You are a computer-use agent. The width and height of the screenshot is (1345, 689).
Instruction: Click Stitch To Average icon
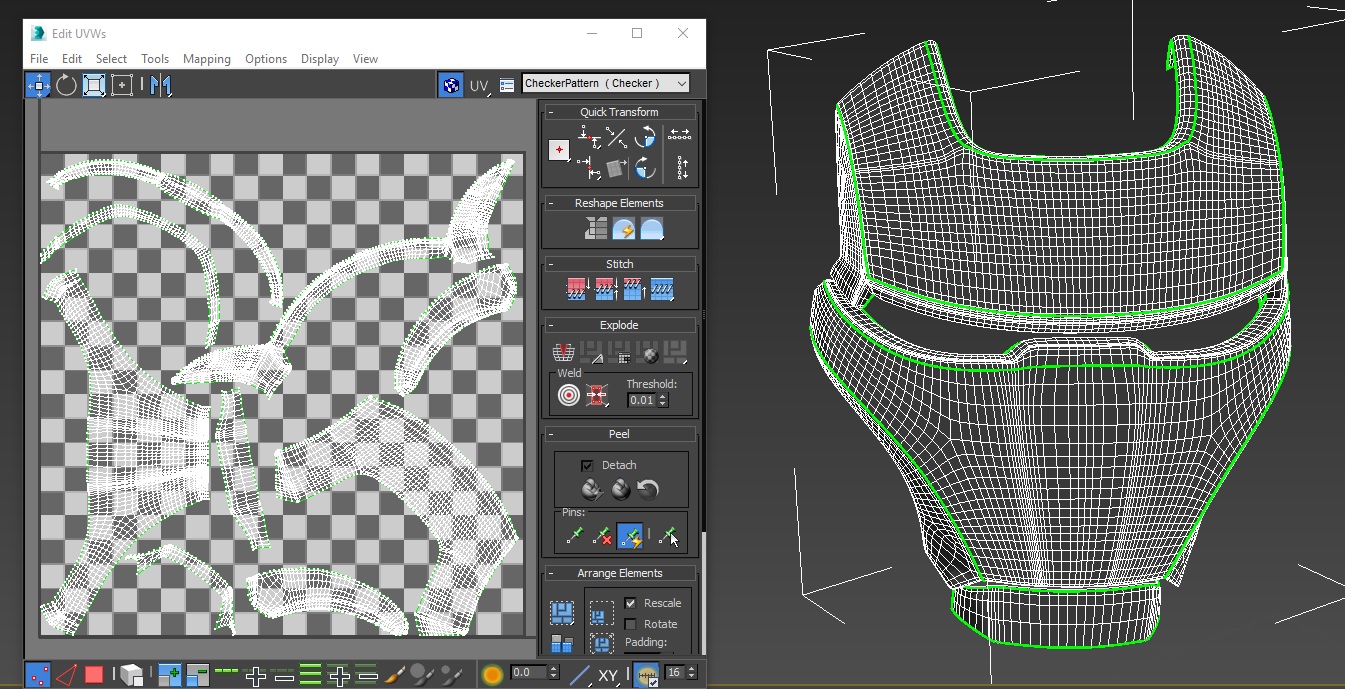click(605, 291)
